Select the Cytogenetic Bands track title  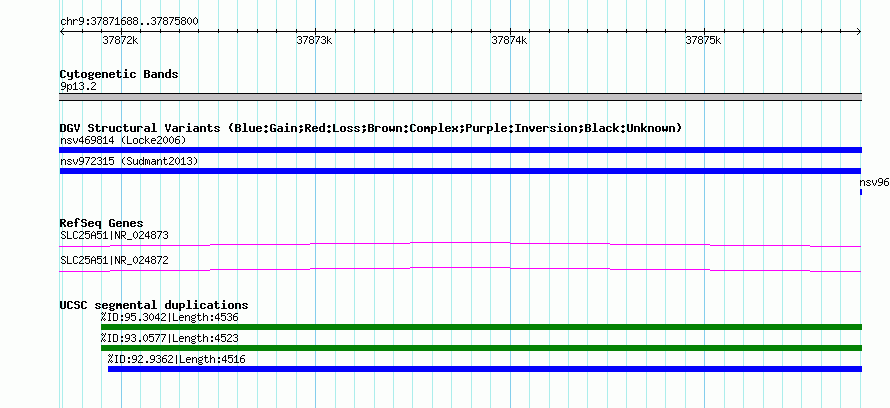(119, 74)
